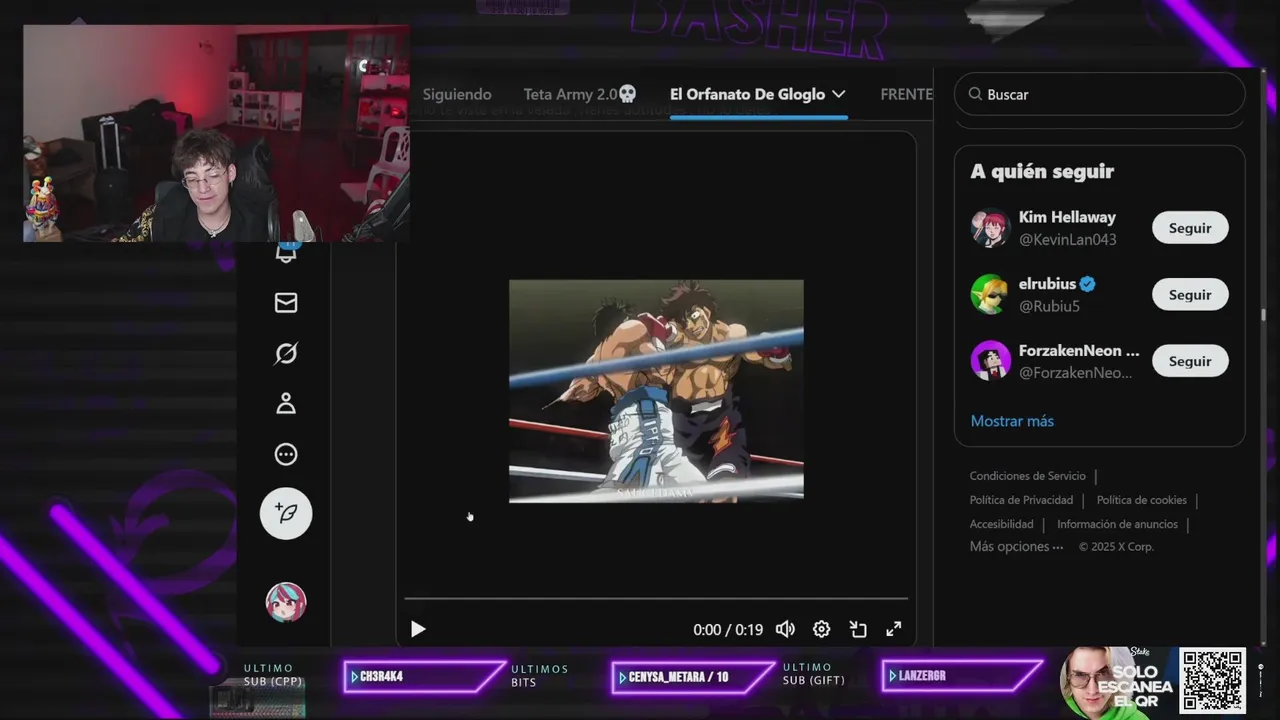Image resolution: width=1280 pixels, height=720 pixels.
Task: Click the anime boxing video thumbnail
Action: point(656,391)
